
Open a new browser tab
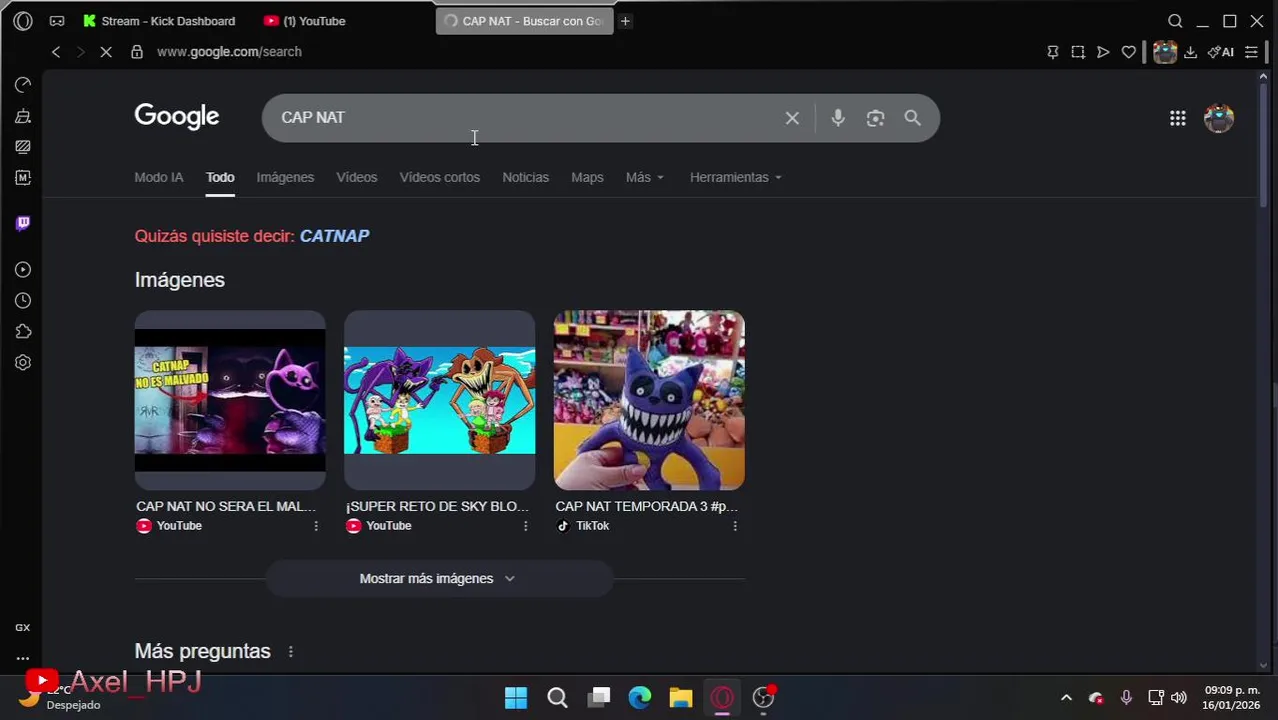625,21
